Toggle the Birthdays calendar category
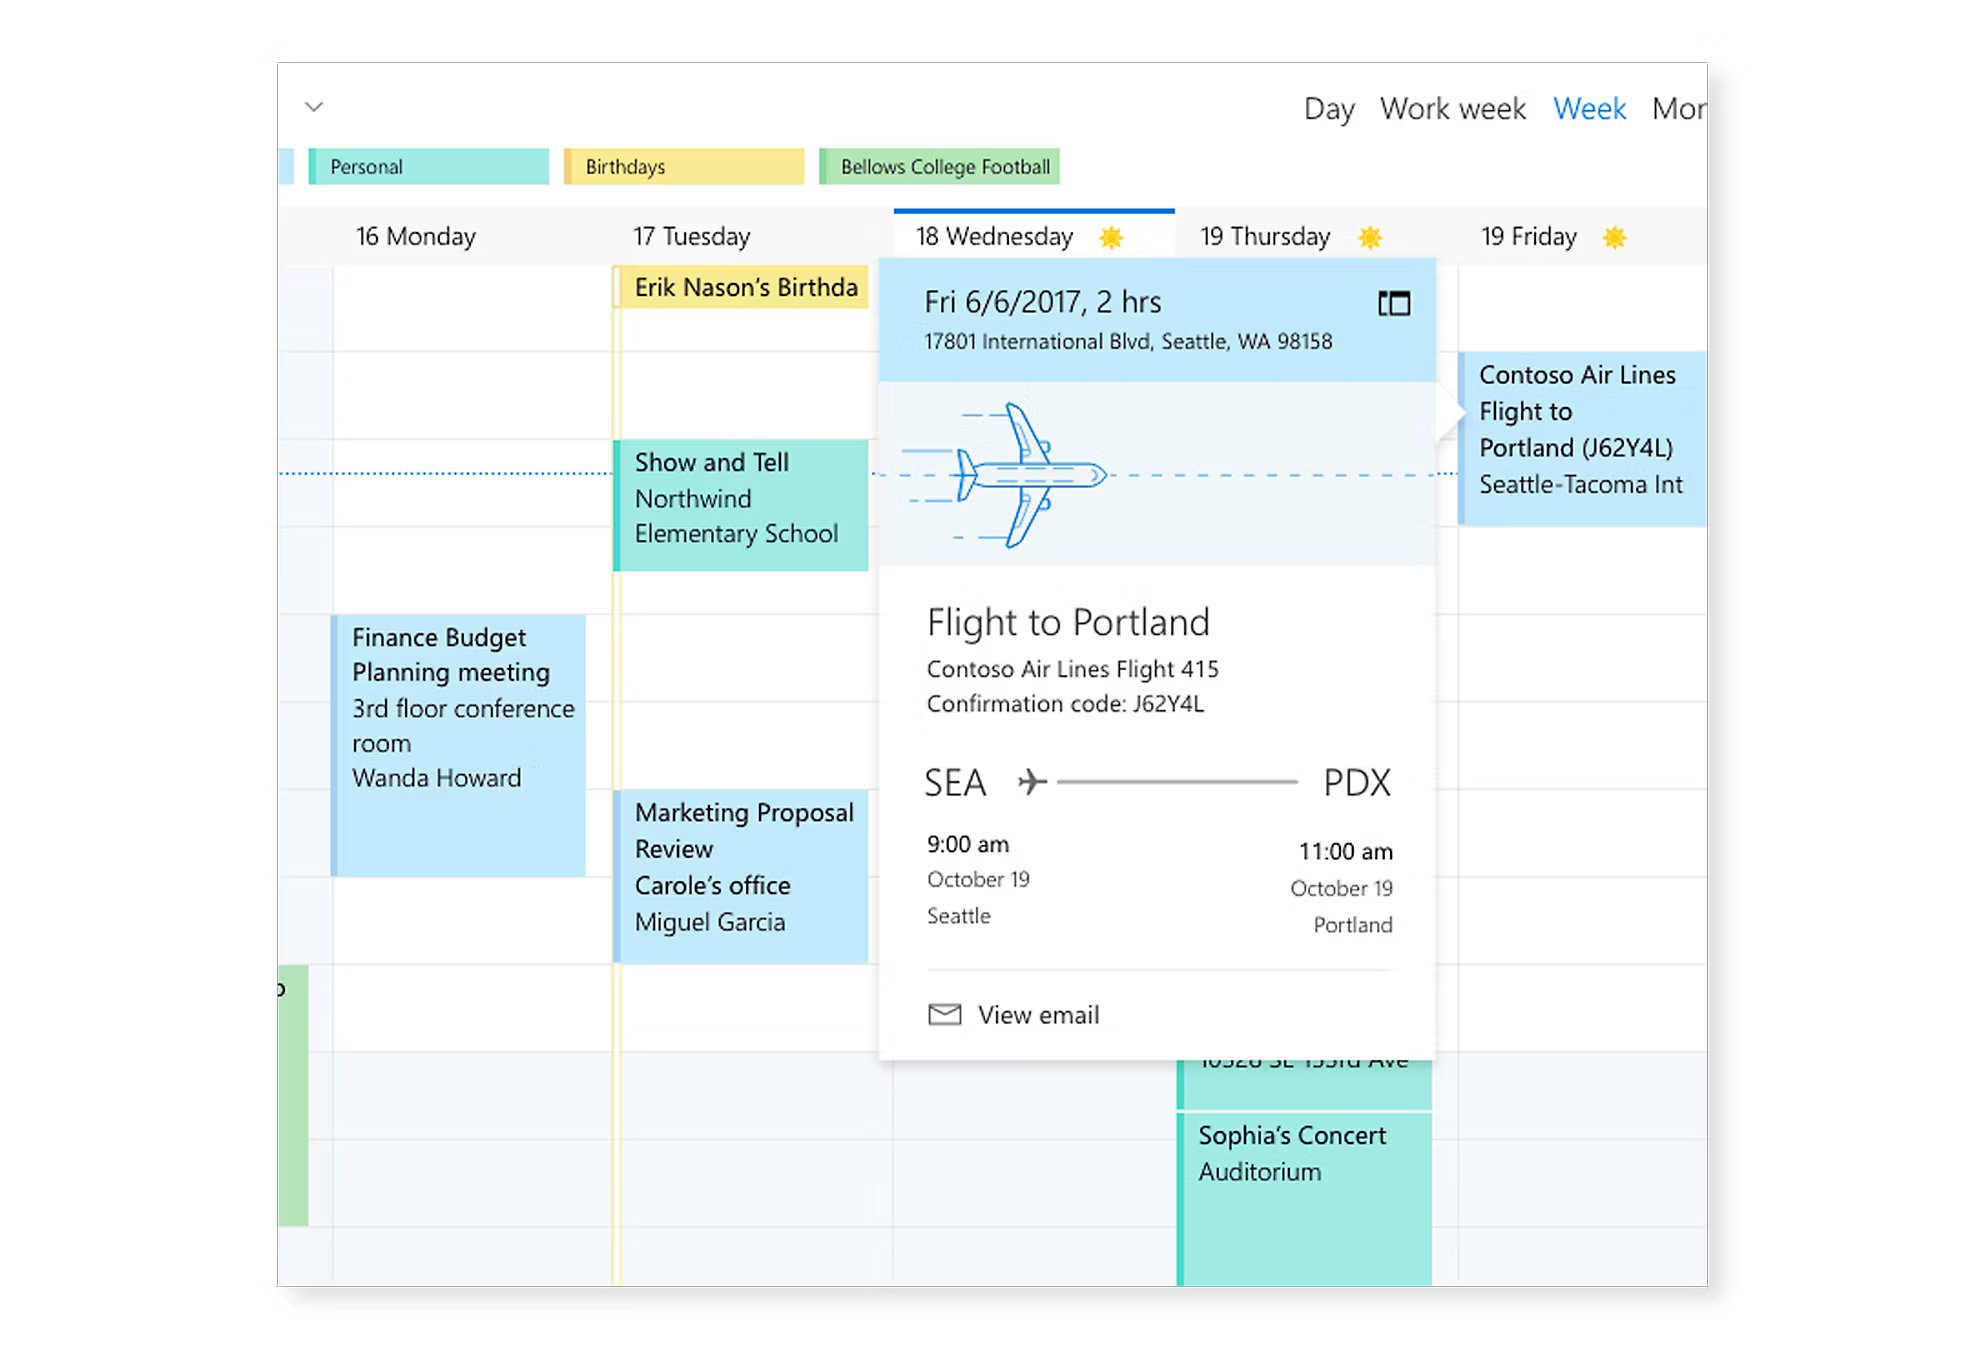1985x1350 pixels. point(684,167)
